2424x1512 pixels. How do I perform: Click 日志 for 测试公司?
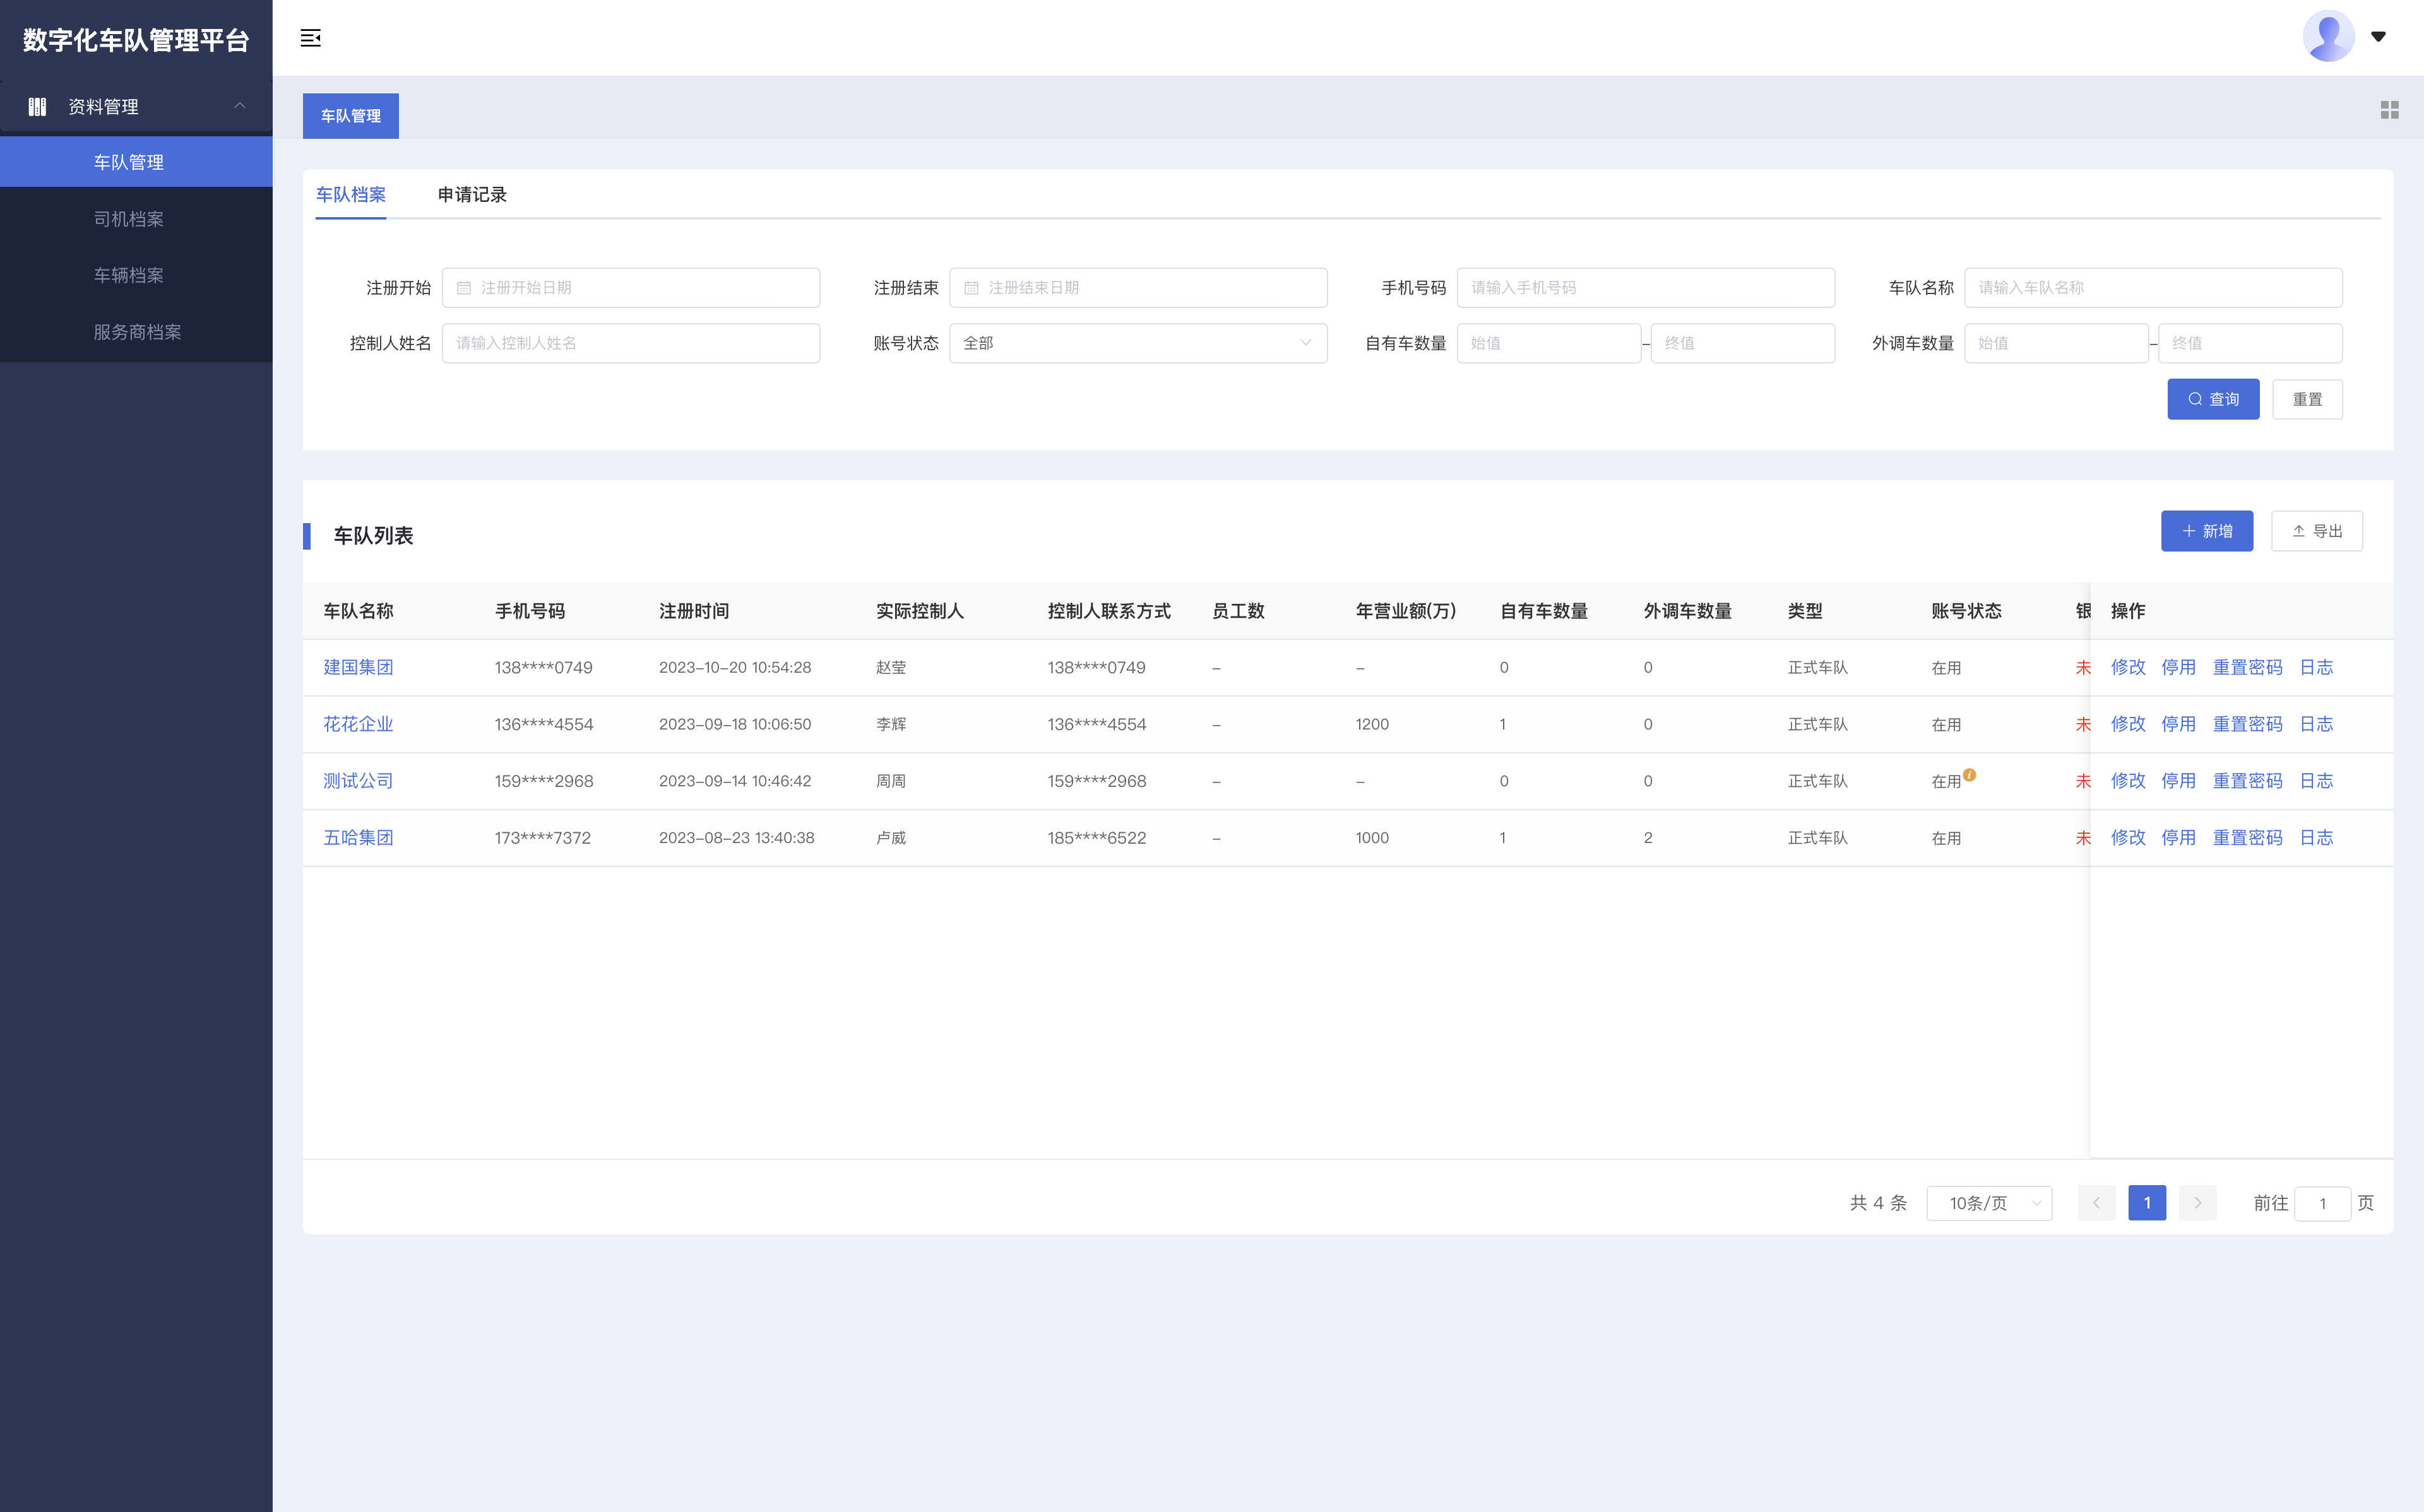coord(2316,781)
